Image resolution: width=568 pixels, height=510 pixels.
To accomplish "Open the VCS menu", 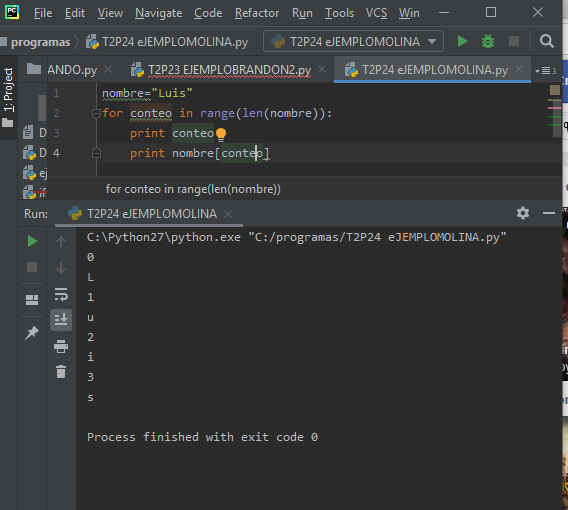I will click(376, 13).
